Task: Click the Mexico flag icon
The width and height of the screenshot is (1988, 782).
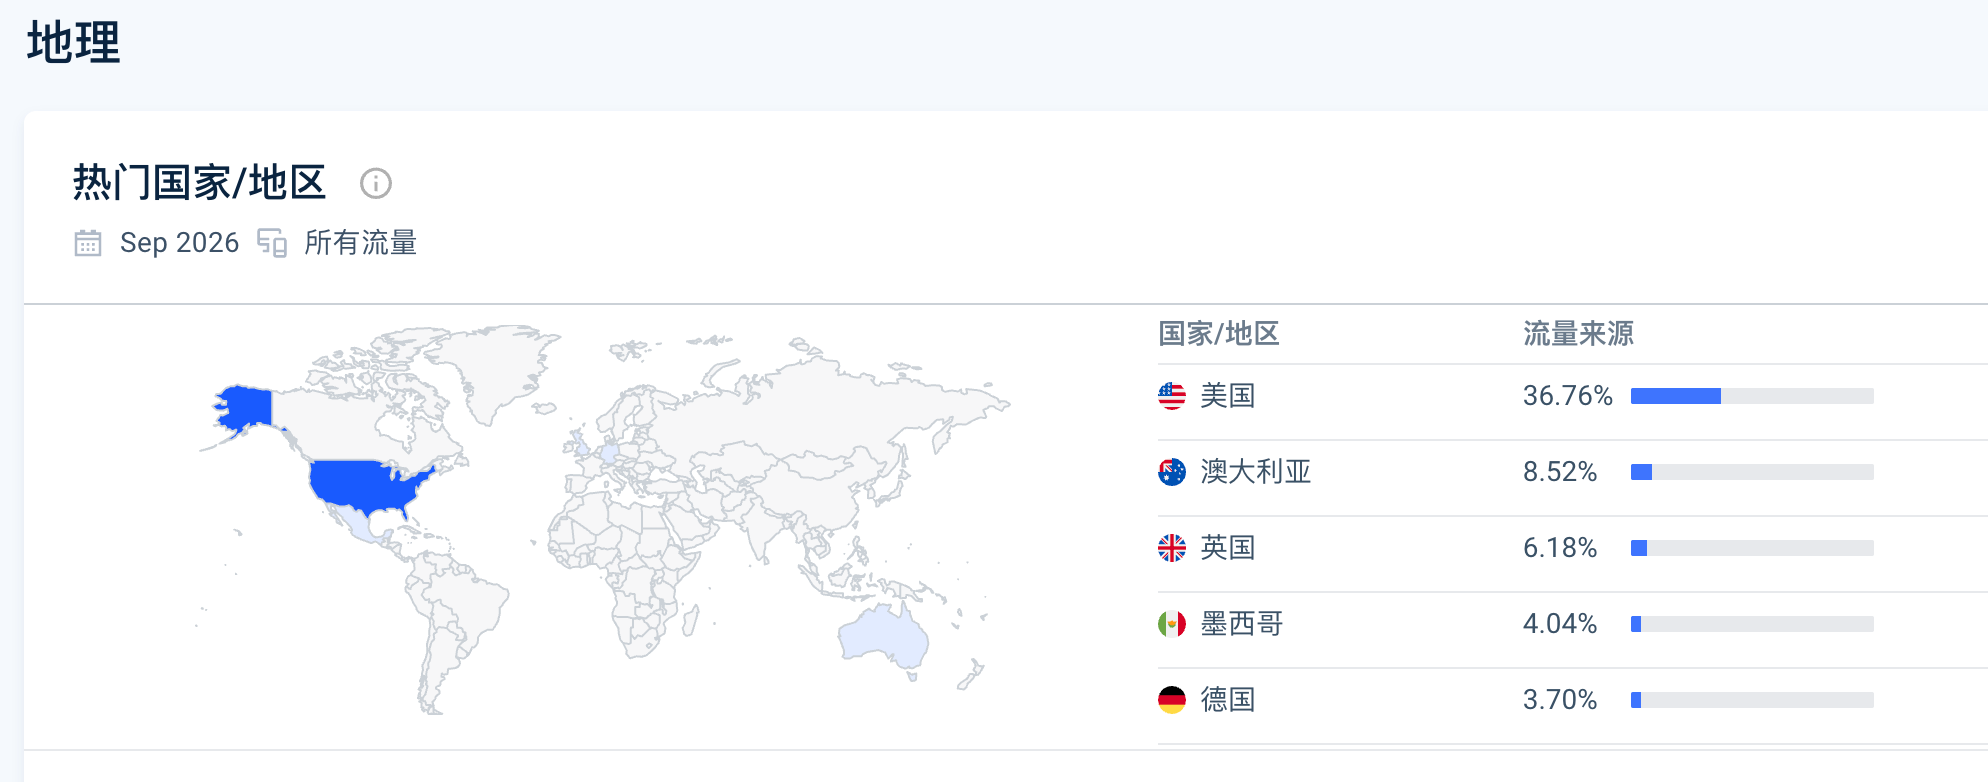Action: [1172, 624]
